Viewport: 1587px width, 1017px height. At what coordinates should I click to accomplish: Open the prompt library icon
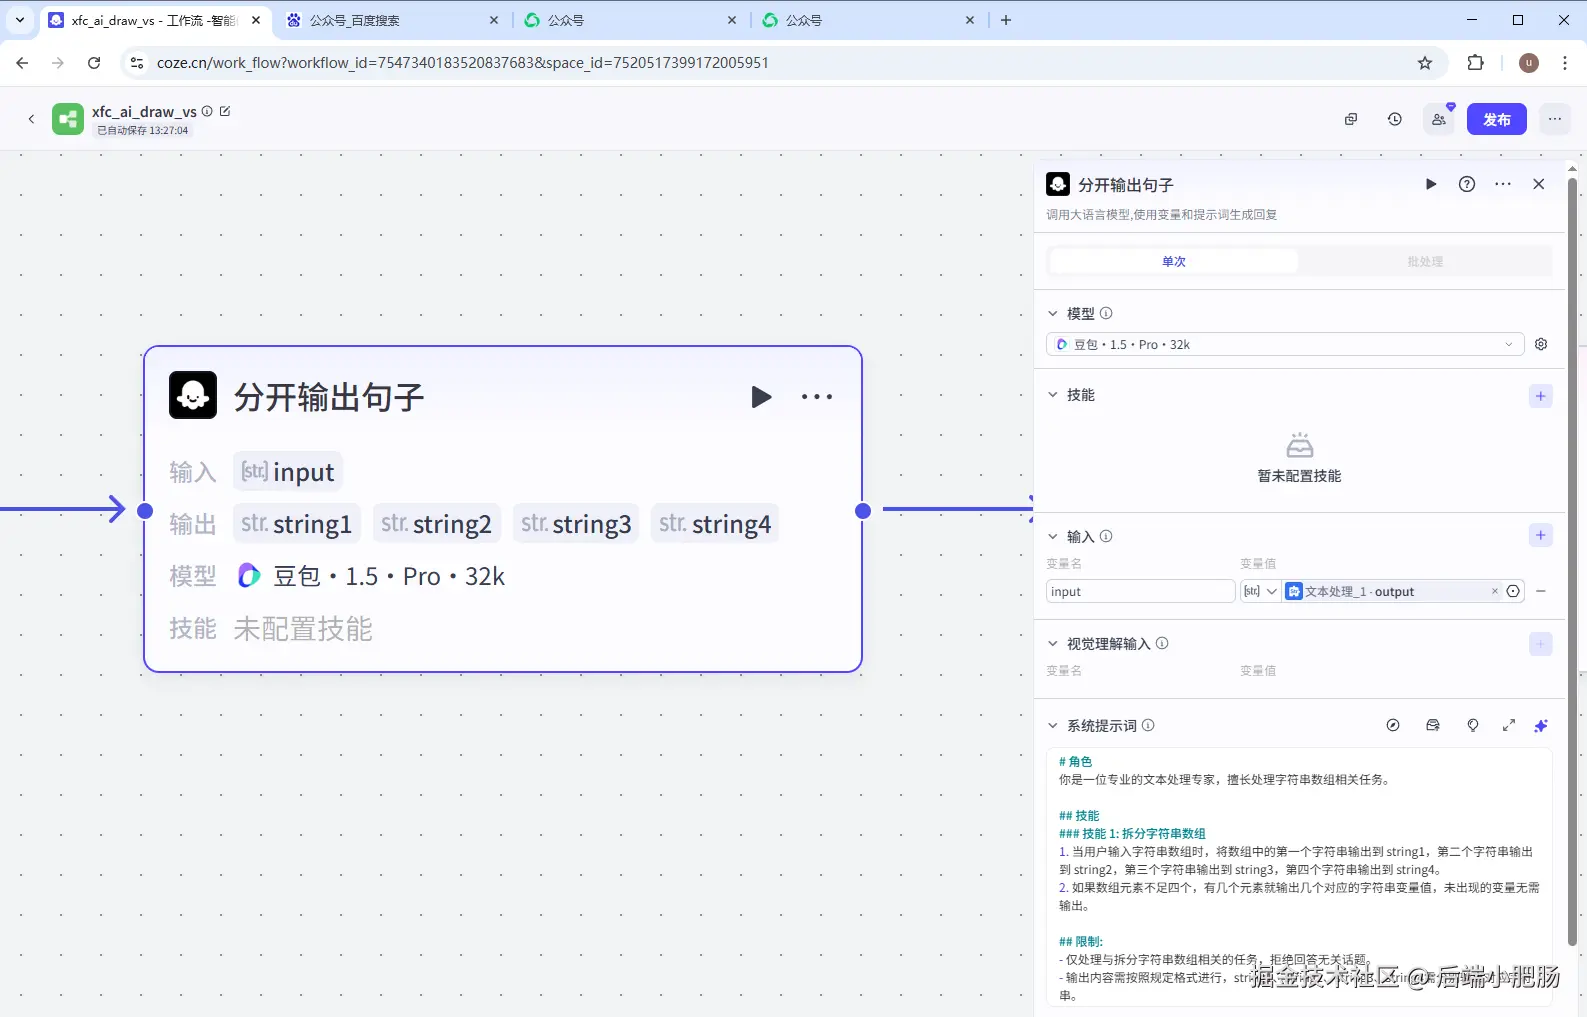(x=1433, y=725)
